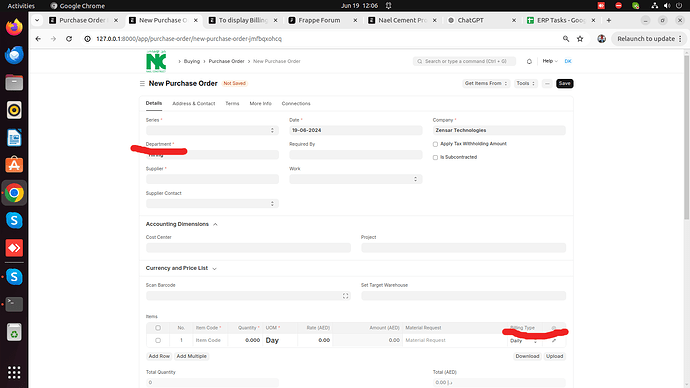Click the edit pencil icon in item row
Image resolution: width=690 pixels, height=388 pixels.
click(554, 340)
